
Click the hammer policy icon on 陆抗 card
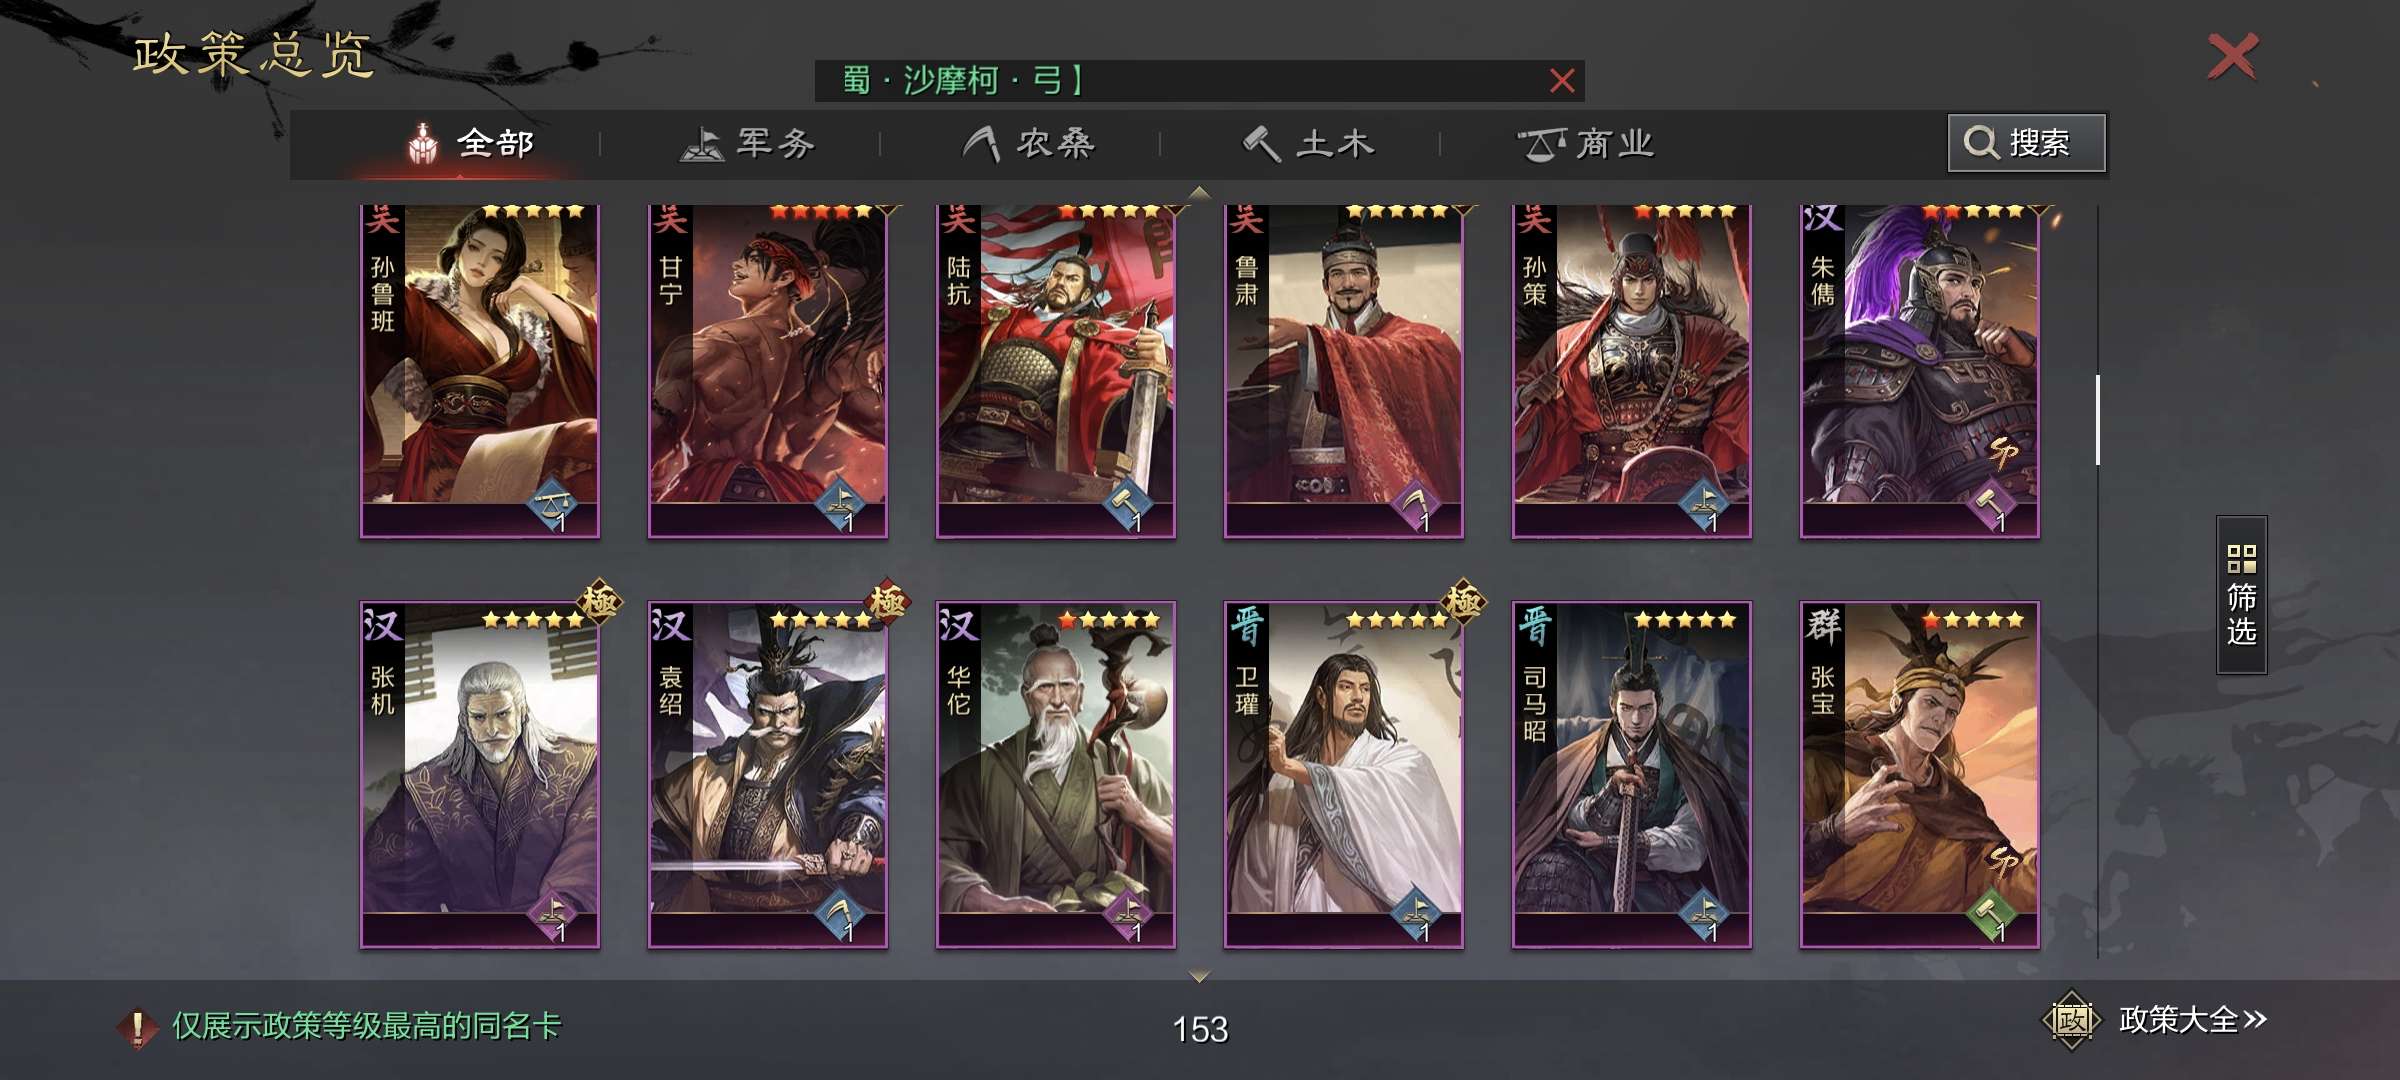pyautogui.click(x=1127, y=504)
